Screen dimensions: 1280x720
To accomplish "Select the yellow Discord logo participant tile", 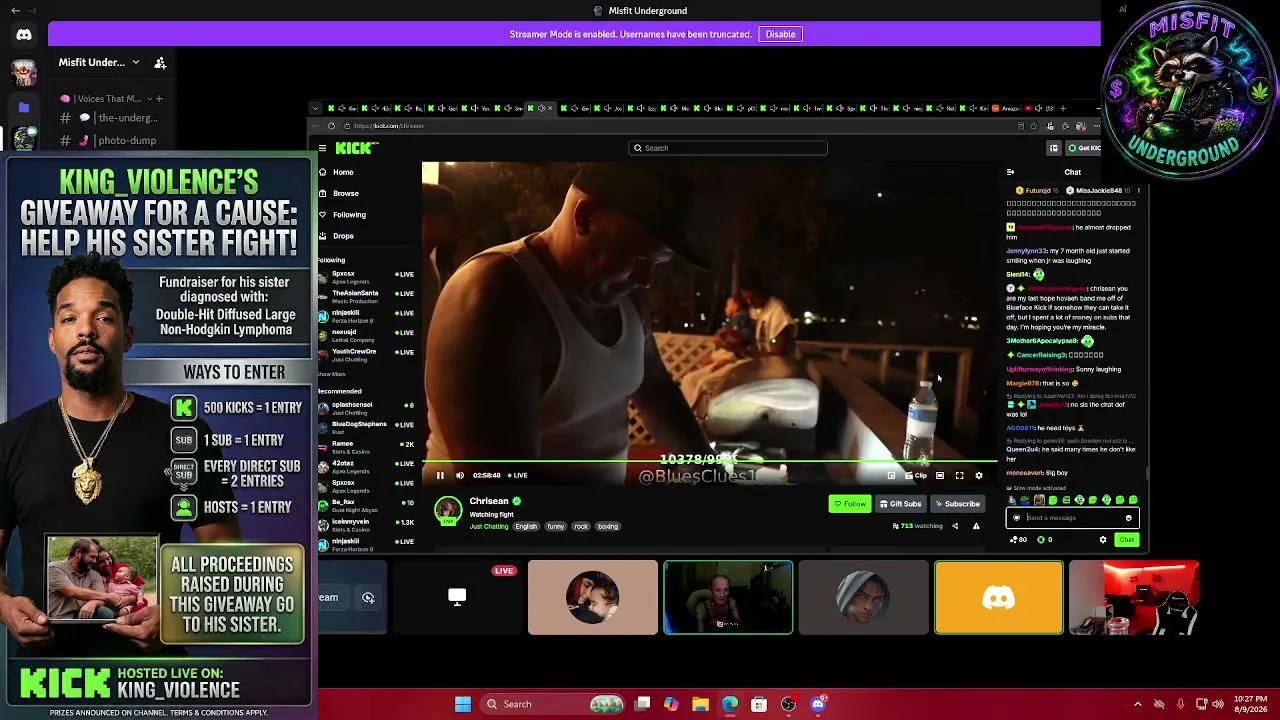I will pos(999,598).
